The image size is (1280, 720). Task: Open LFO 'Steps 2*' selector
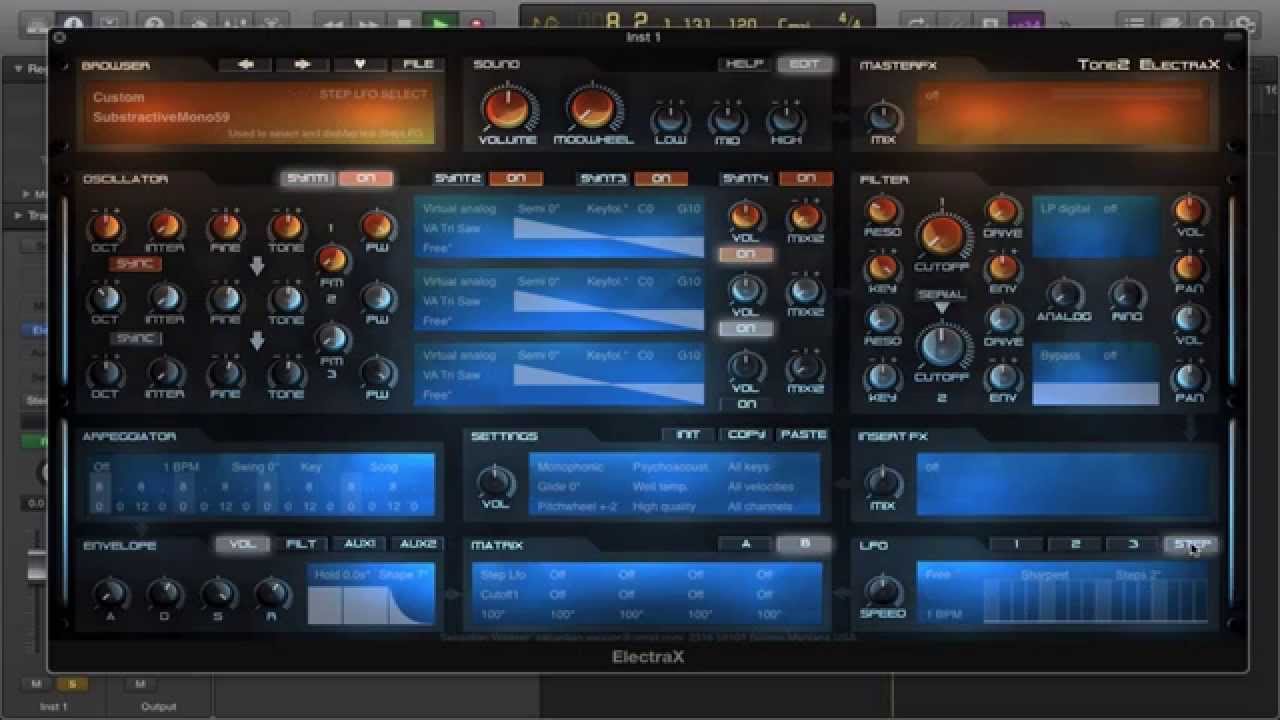click(1138, 575)
